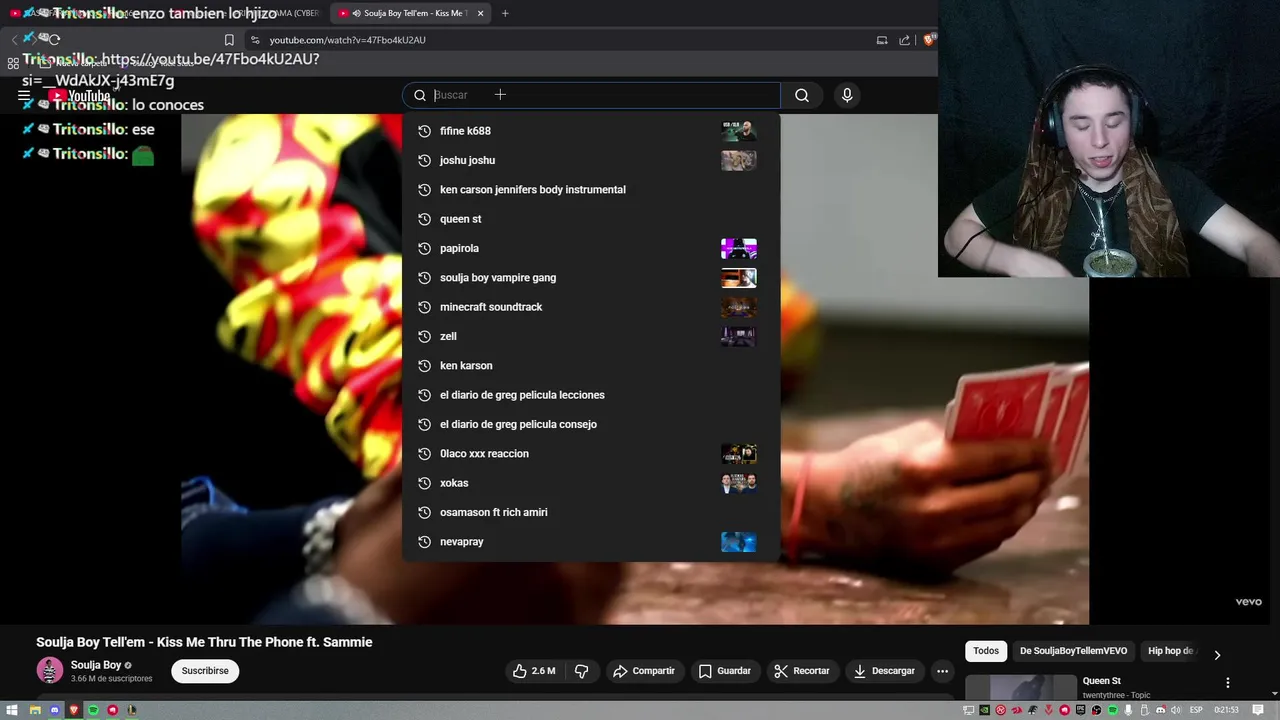The image size is (1280, 720).
Task: Click the plus icon in search box
Action: pyautogui.click(x=500, y=95)
